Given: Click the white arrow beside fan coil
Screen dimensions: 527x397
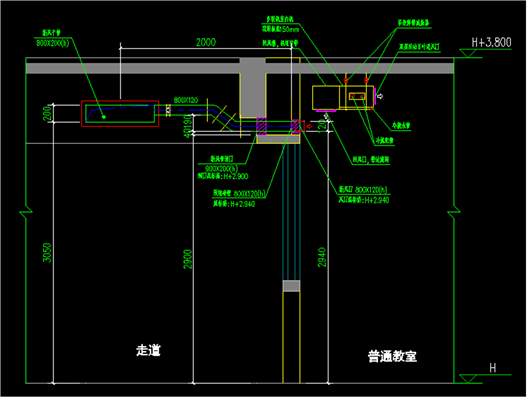Looking at the screenshot, I should [380, 96].
